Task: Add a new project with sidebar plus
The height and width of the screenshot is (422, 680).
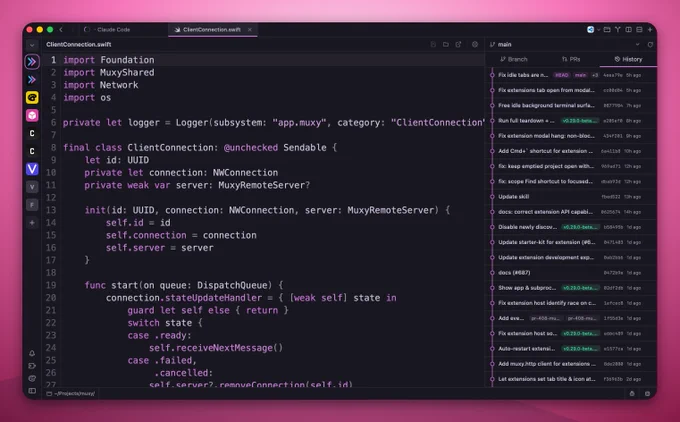Action: tap(32, 222)
